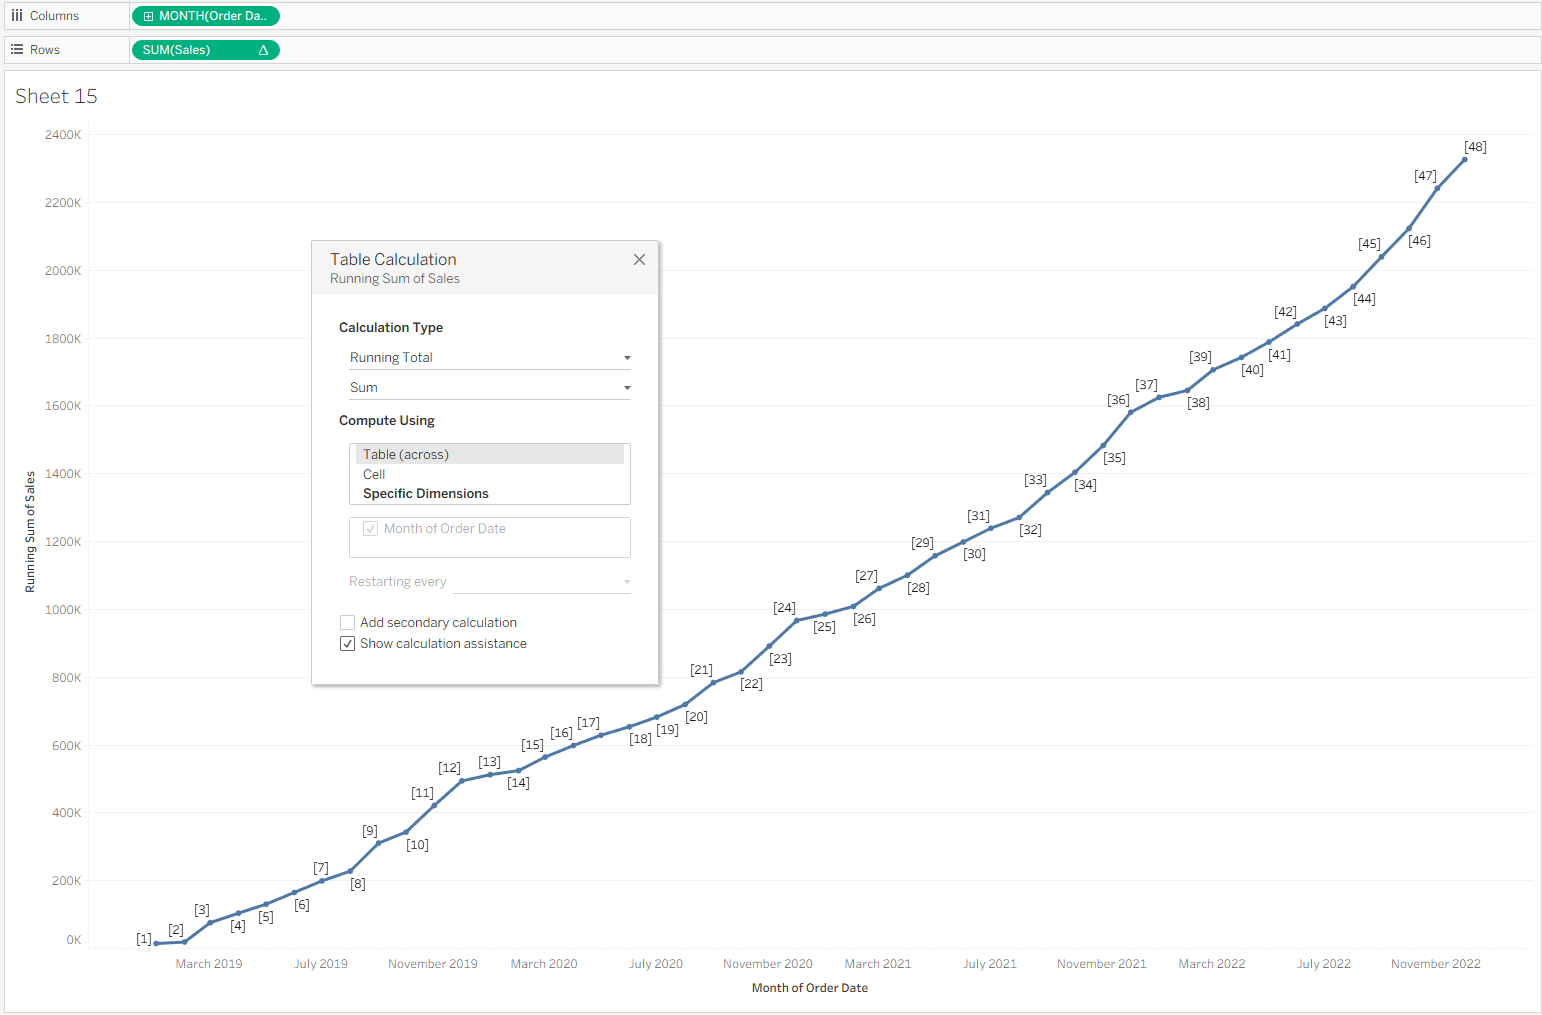The height and width of the screenshot is (1015, 1542).
Task: Close the Table Calculation dialog
Action: click(639, 260)
